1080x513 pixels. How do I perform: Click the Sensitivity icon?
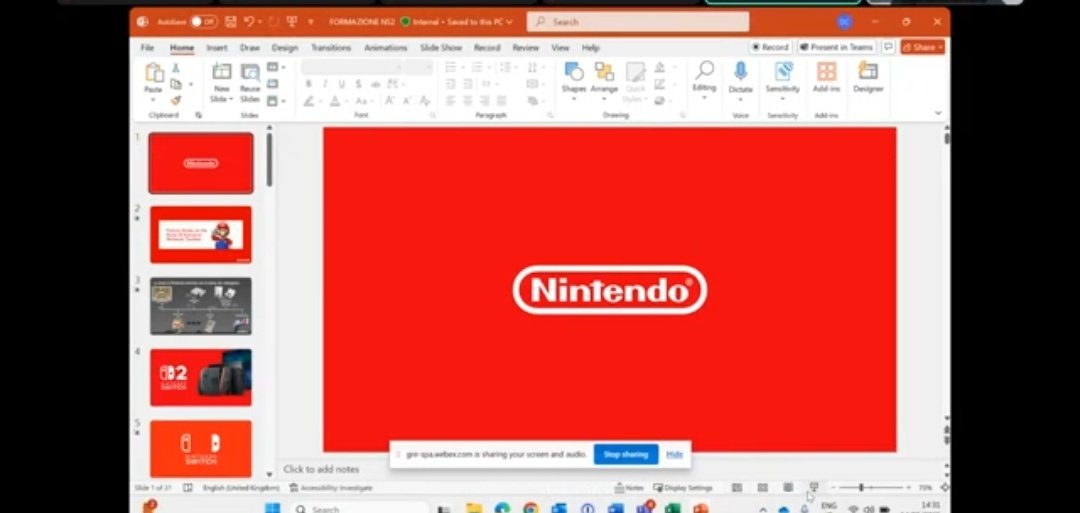tap(783, 73)
